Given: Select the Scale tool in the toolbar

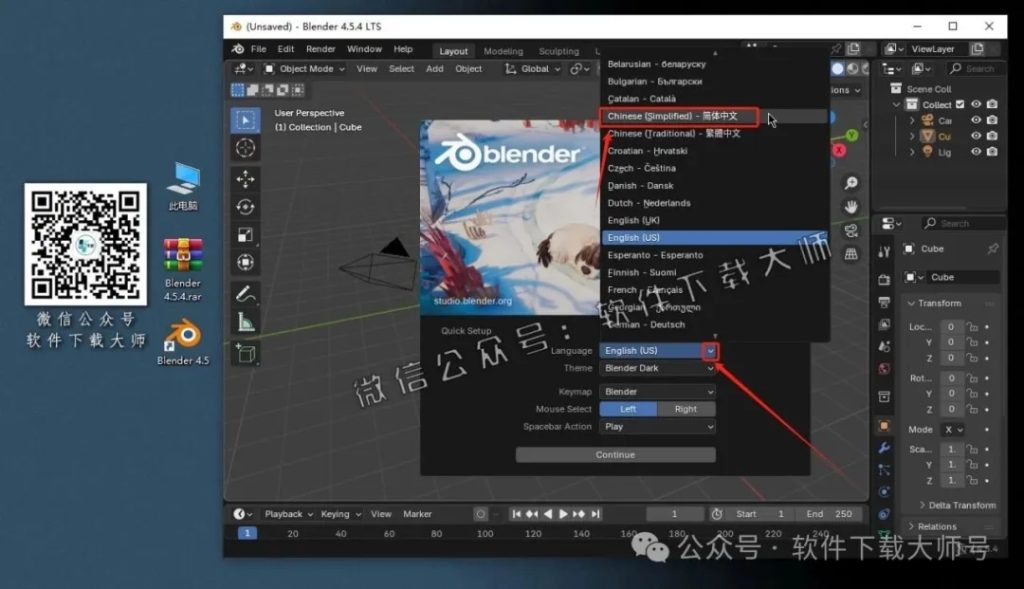Looking at the screenshot, I should tap(247, 232).
